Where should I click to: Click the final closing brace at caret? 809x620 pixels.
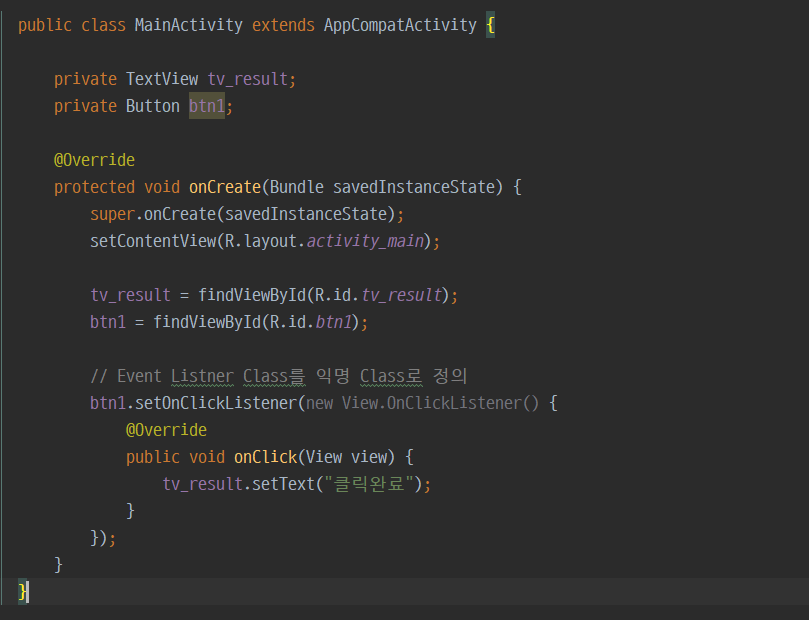23,592
